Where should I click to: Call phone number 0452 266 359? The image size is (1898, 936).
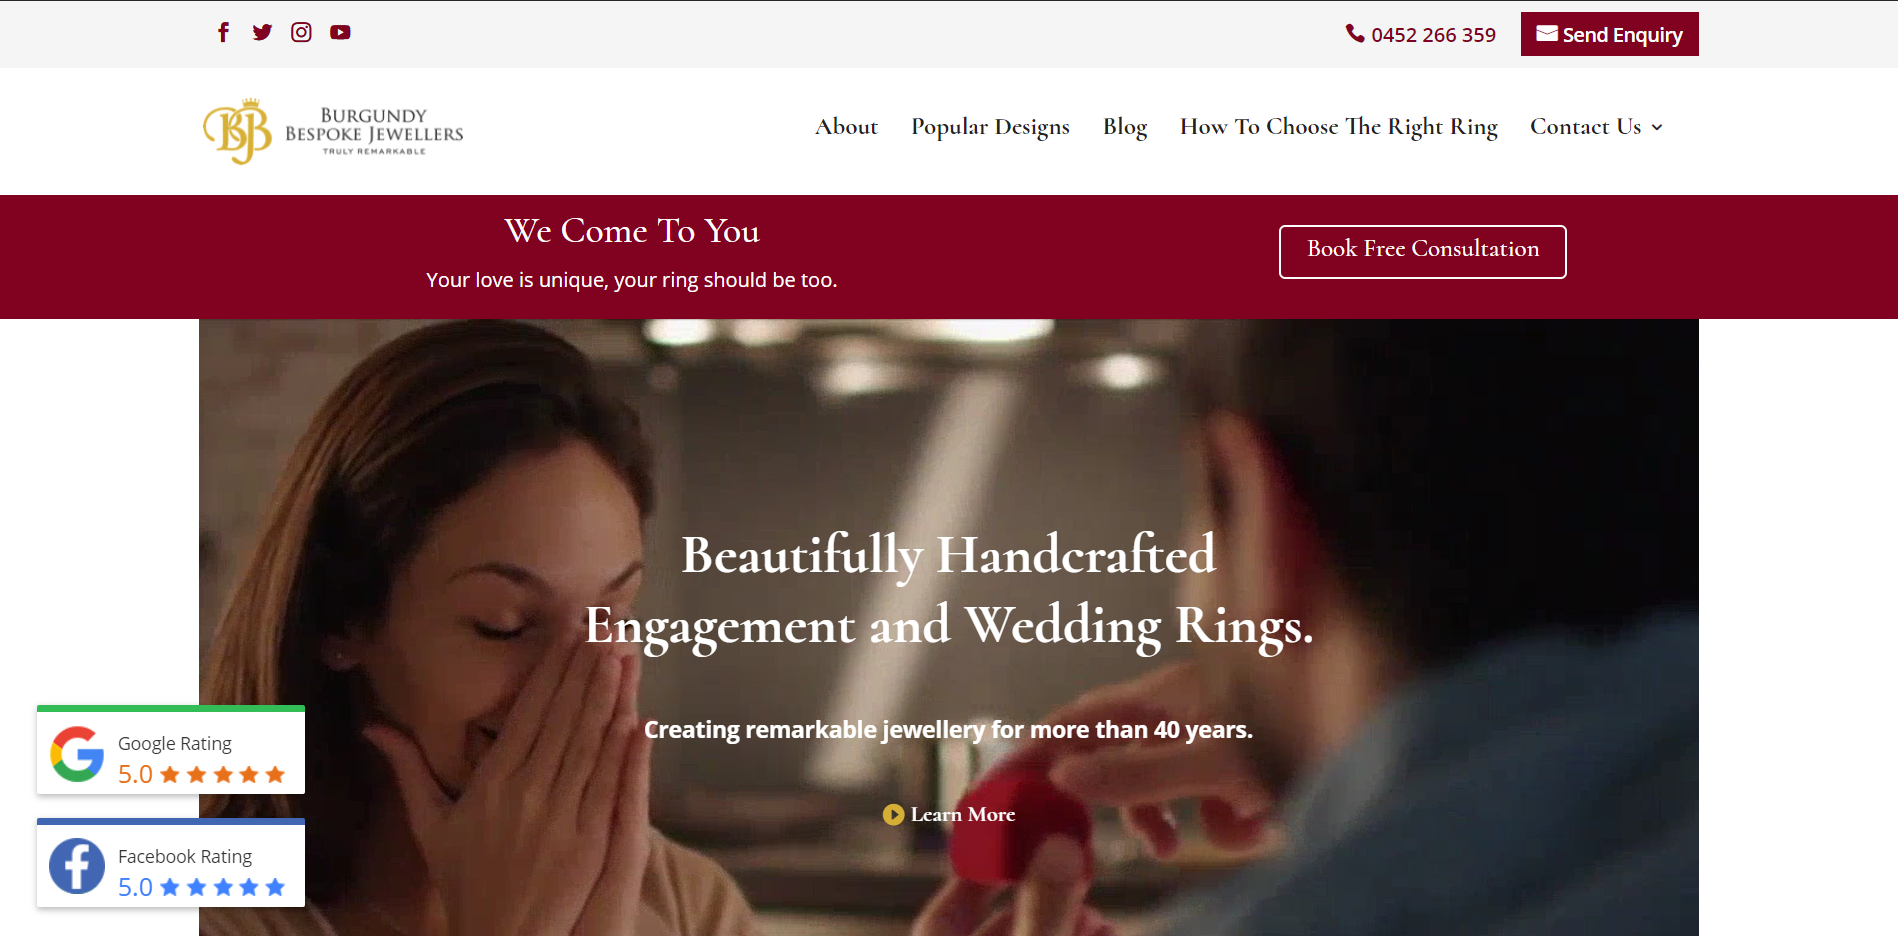click(1433, 35)
